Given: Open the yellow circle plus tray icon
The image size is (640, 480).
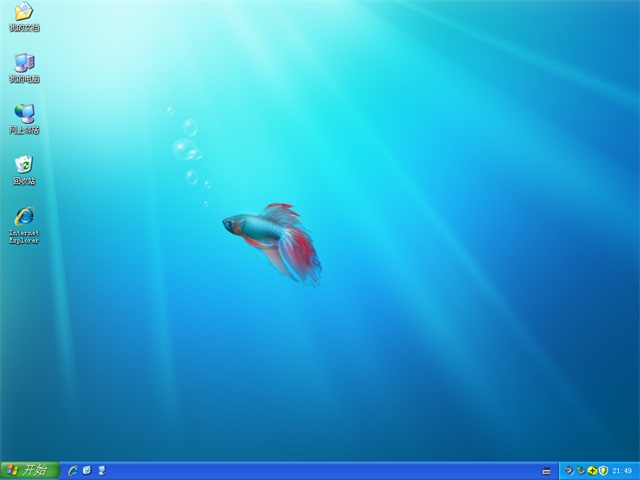Looking at the screenshot, I should click(592, 470).
